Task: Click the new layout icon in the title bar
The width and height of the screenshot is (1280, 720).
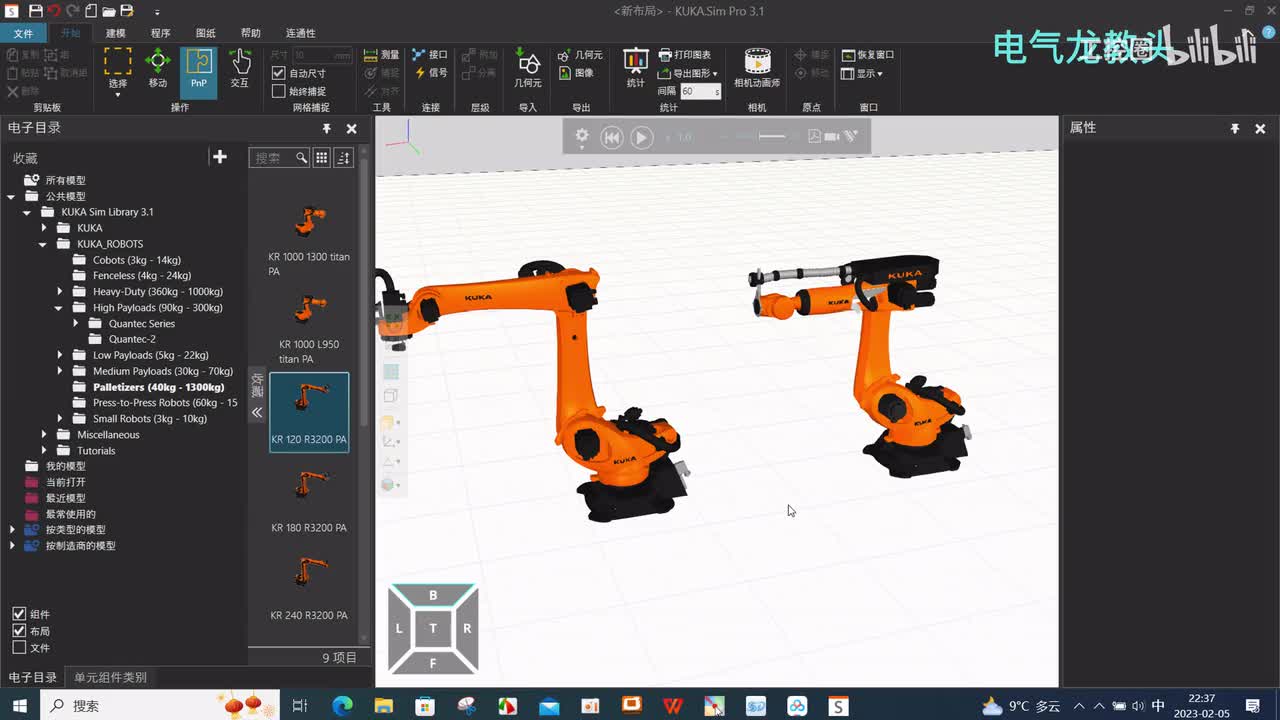Action: [x=91, y=11]
